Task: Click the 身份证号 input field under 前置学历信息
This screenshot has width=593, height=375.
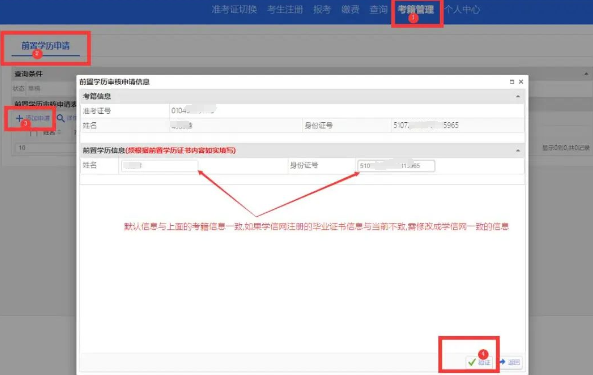Action: [x=396, y=166]
